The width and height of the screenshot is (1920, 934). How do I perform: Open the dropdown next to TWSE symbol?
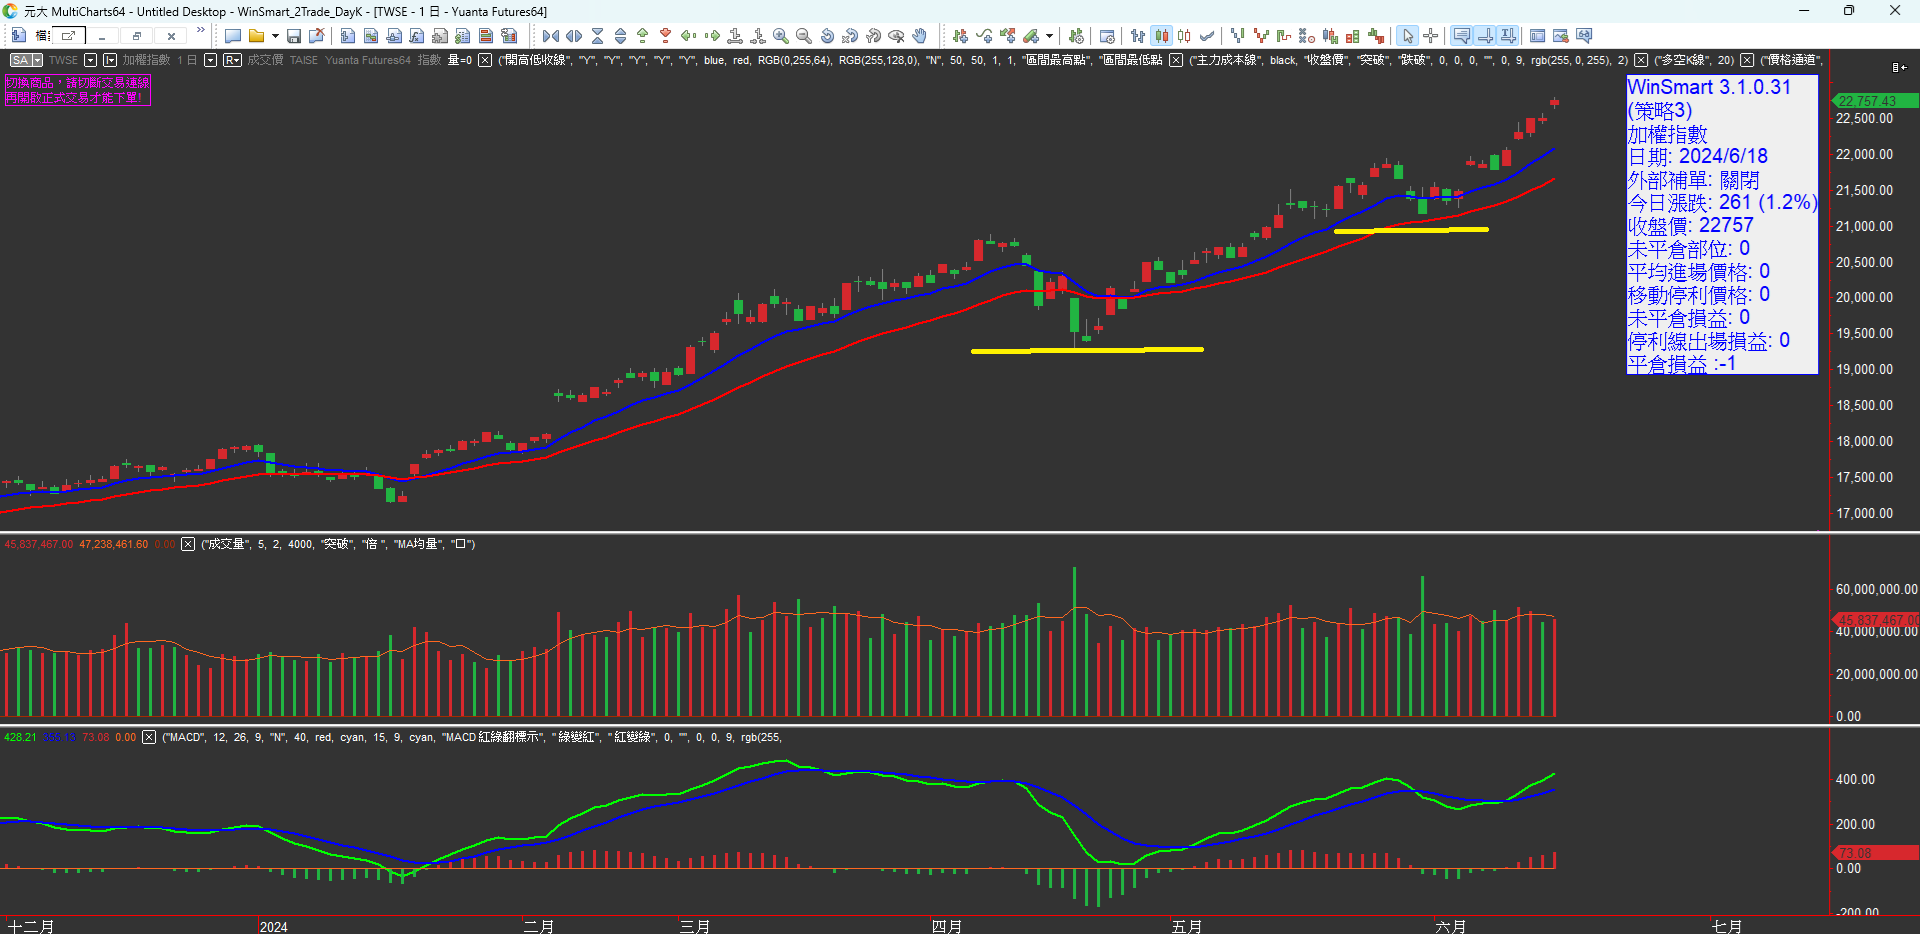91,60
